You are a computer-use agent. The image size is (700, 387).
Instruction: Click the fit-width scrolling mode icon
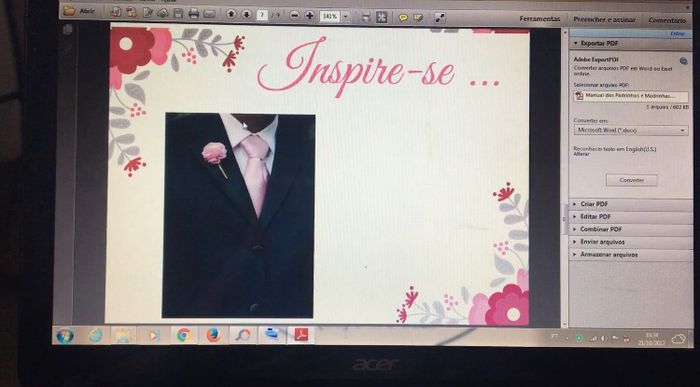point(366,17)
